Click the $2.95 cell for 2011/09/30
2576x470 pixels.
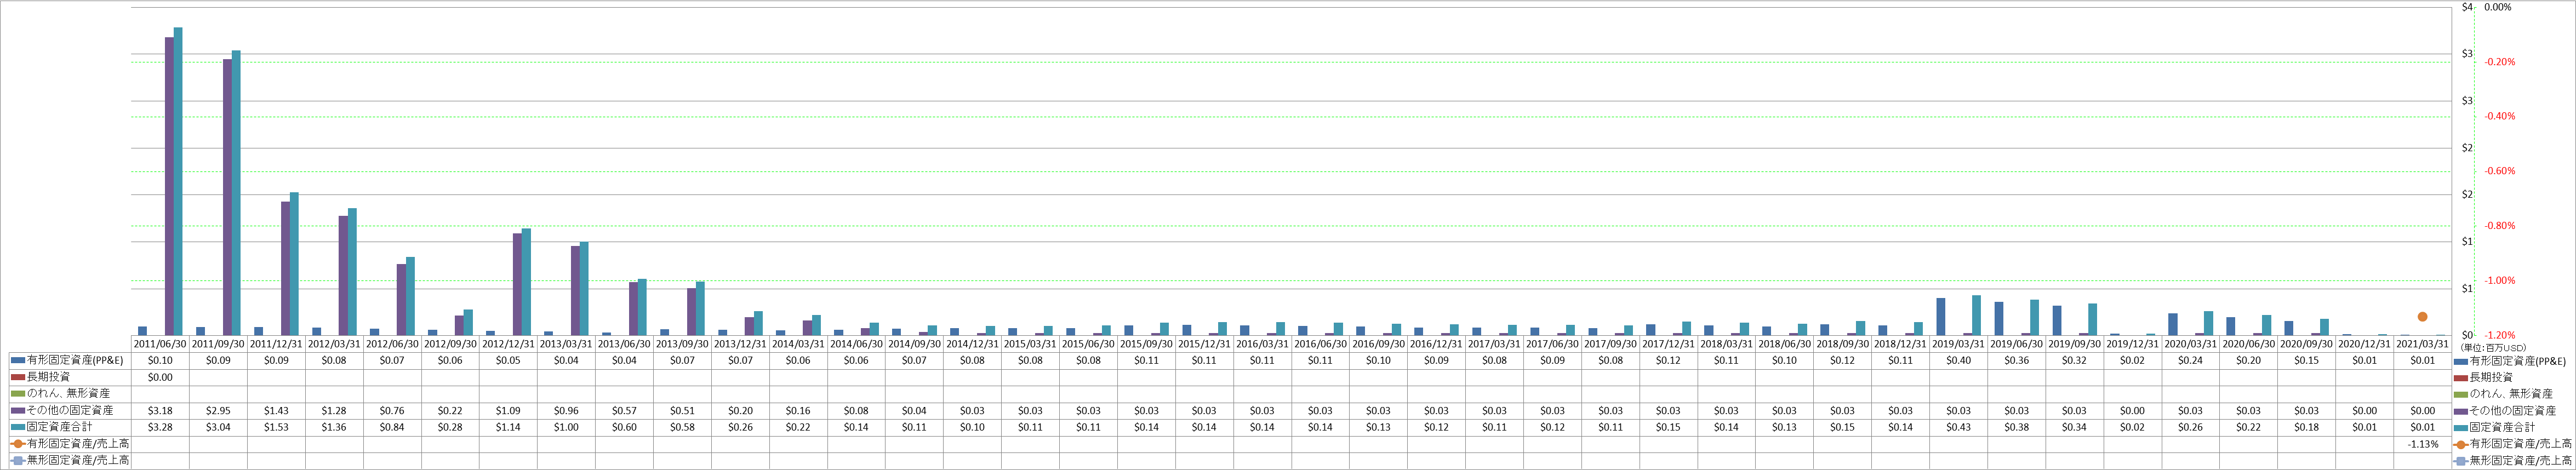tap(218, 411)
